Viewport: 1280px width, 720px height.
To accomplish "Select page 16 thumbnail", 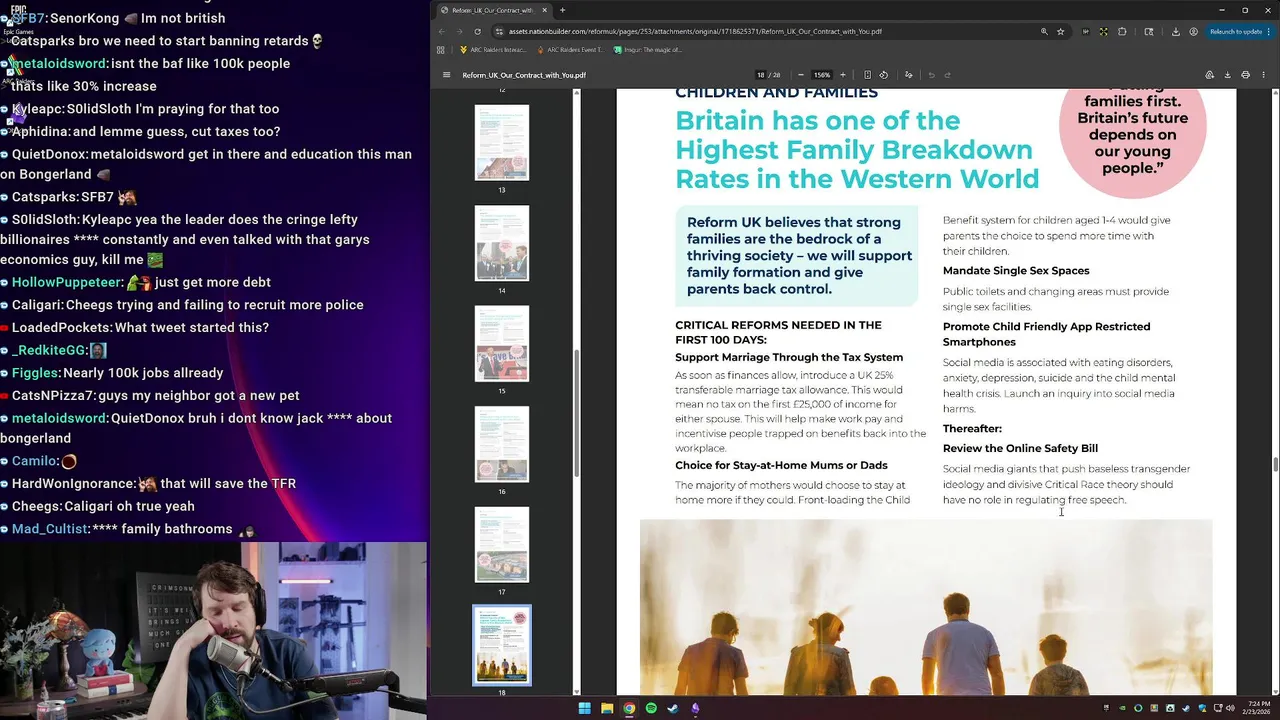I will [x=502, y=444].
